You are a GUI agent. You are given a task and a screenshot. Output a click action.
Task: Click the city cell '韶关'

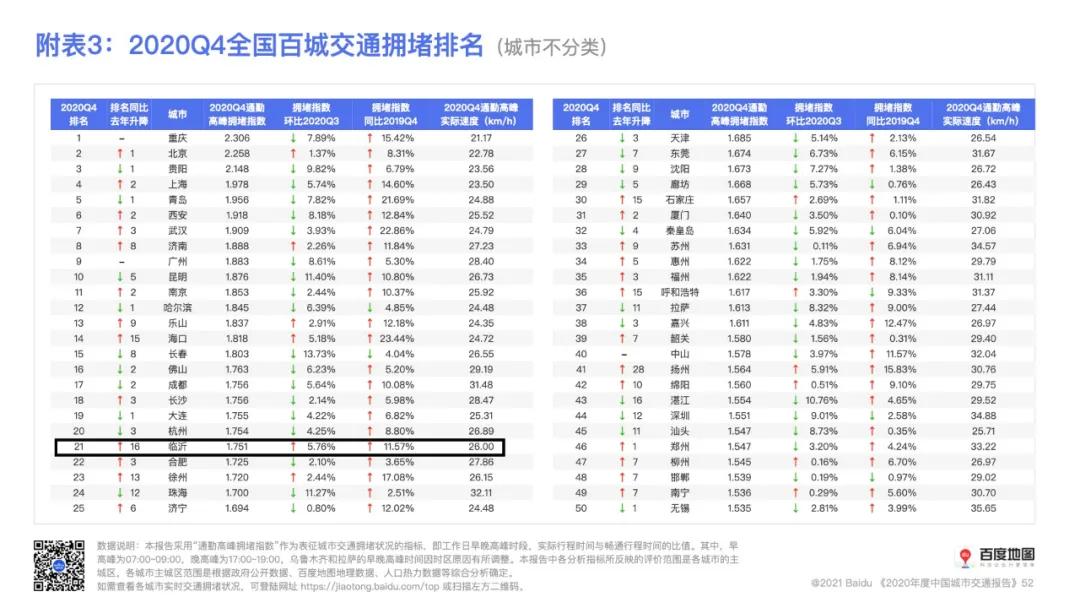pyautogui.click(x=680, y=339)
